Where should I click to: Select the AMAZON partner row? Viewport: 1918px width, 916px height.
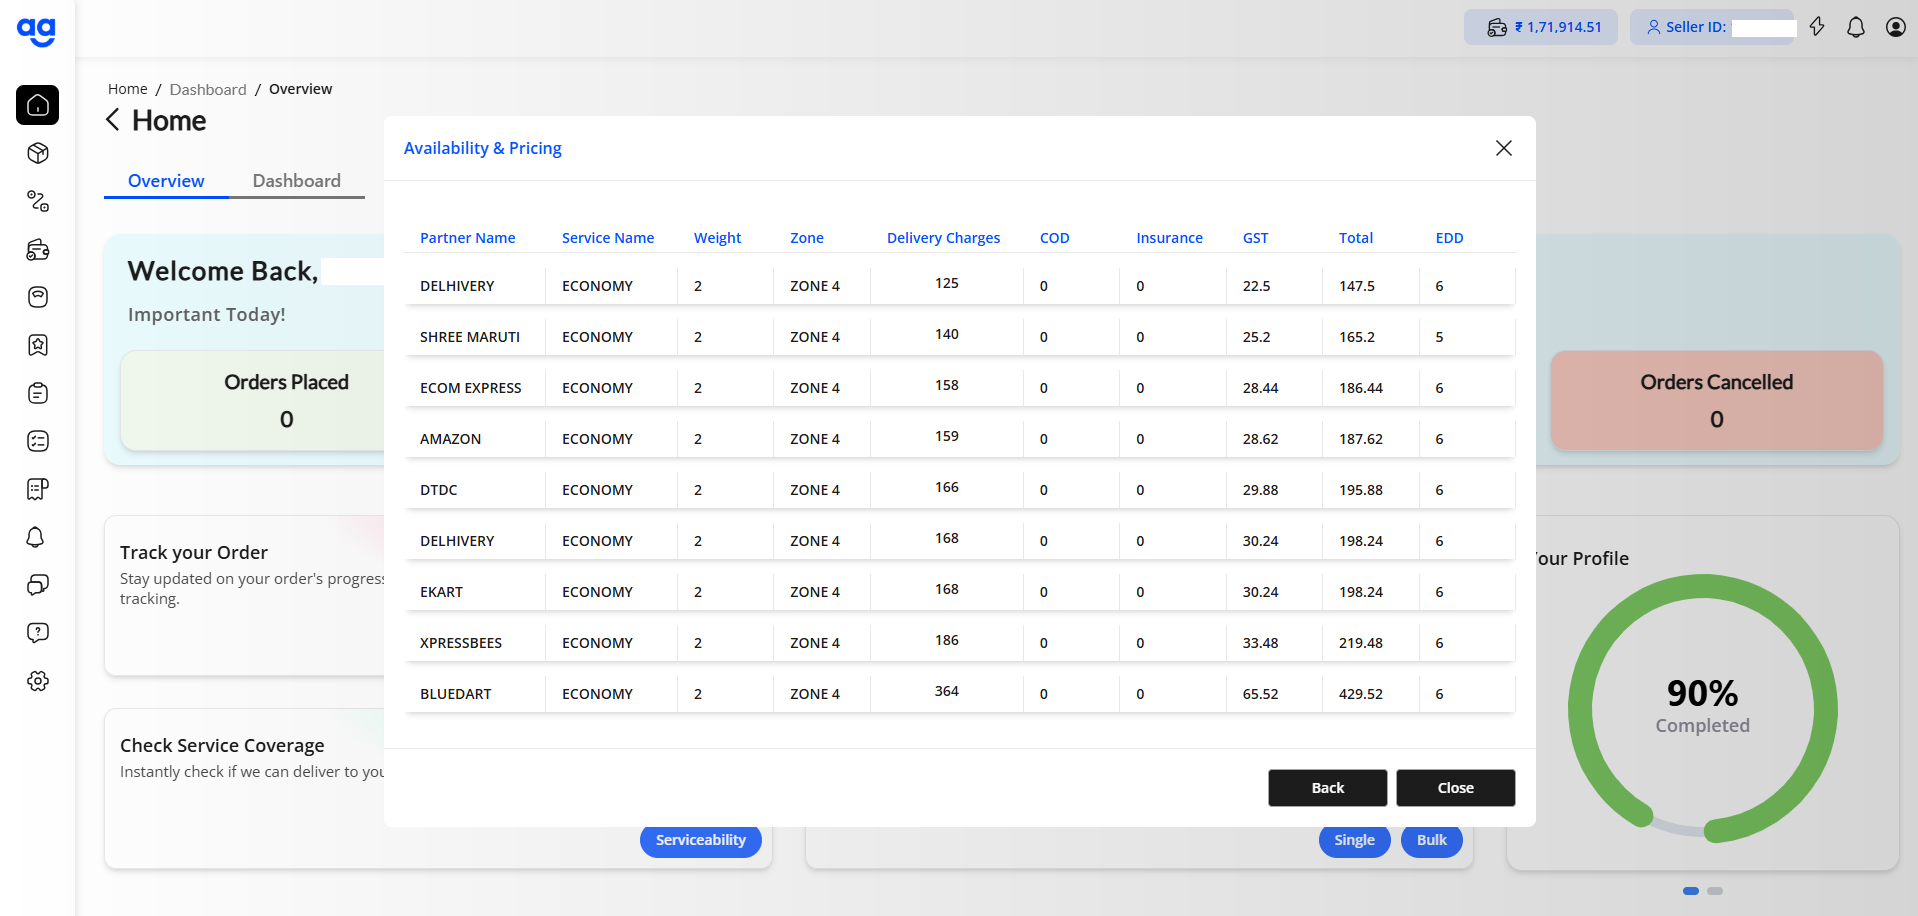(960, 439)
